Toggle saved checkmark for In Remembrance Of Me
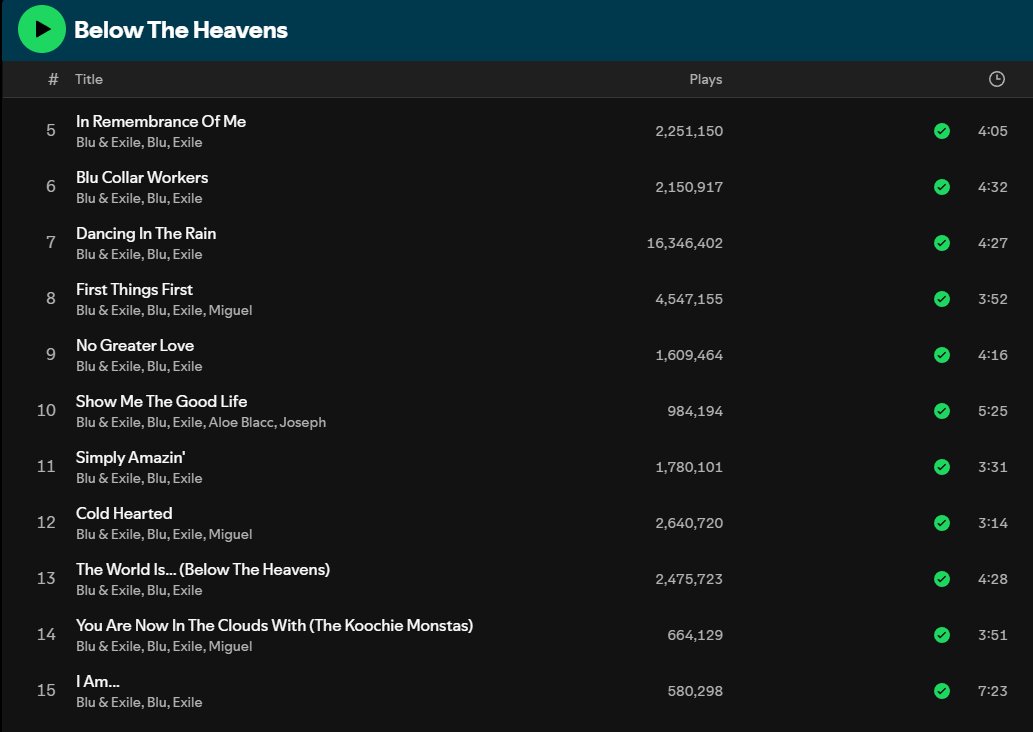 [942, 131]
